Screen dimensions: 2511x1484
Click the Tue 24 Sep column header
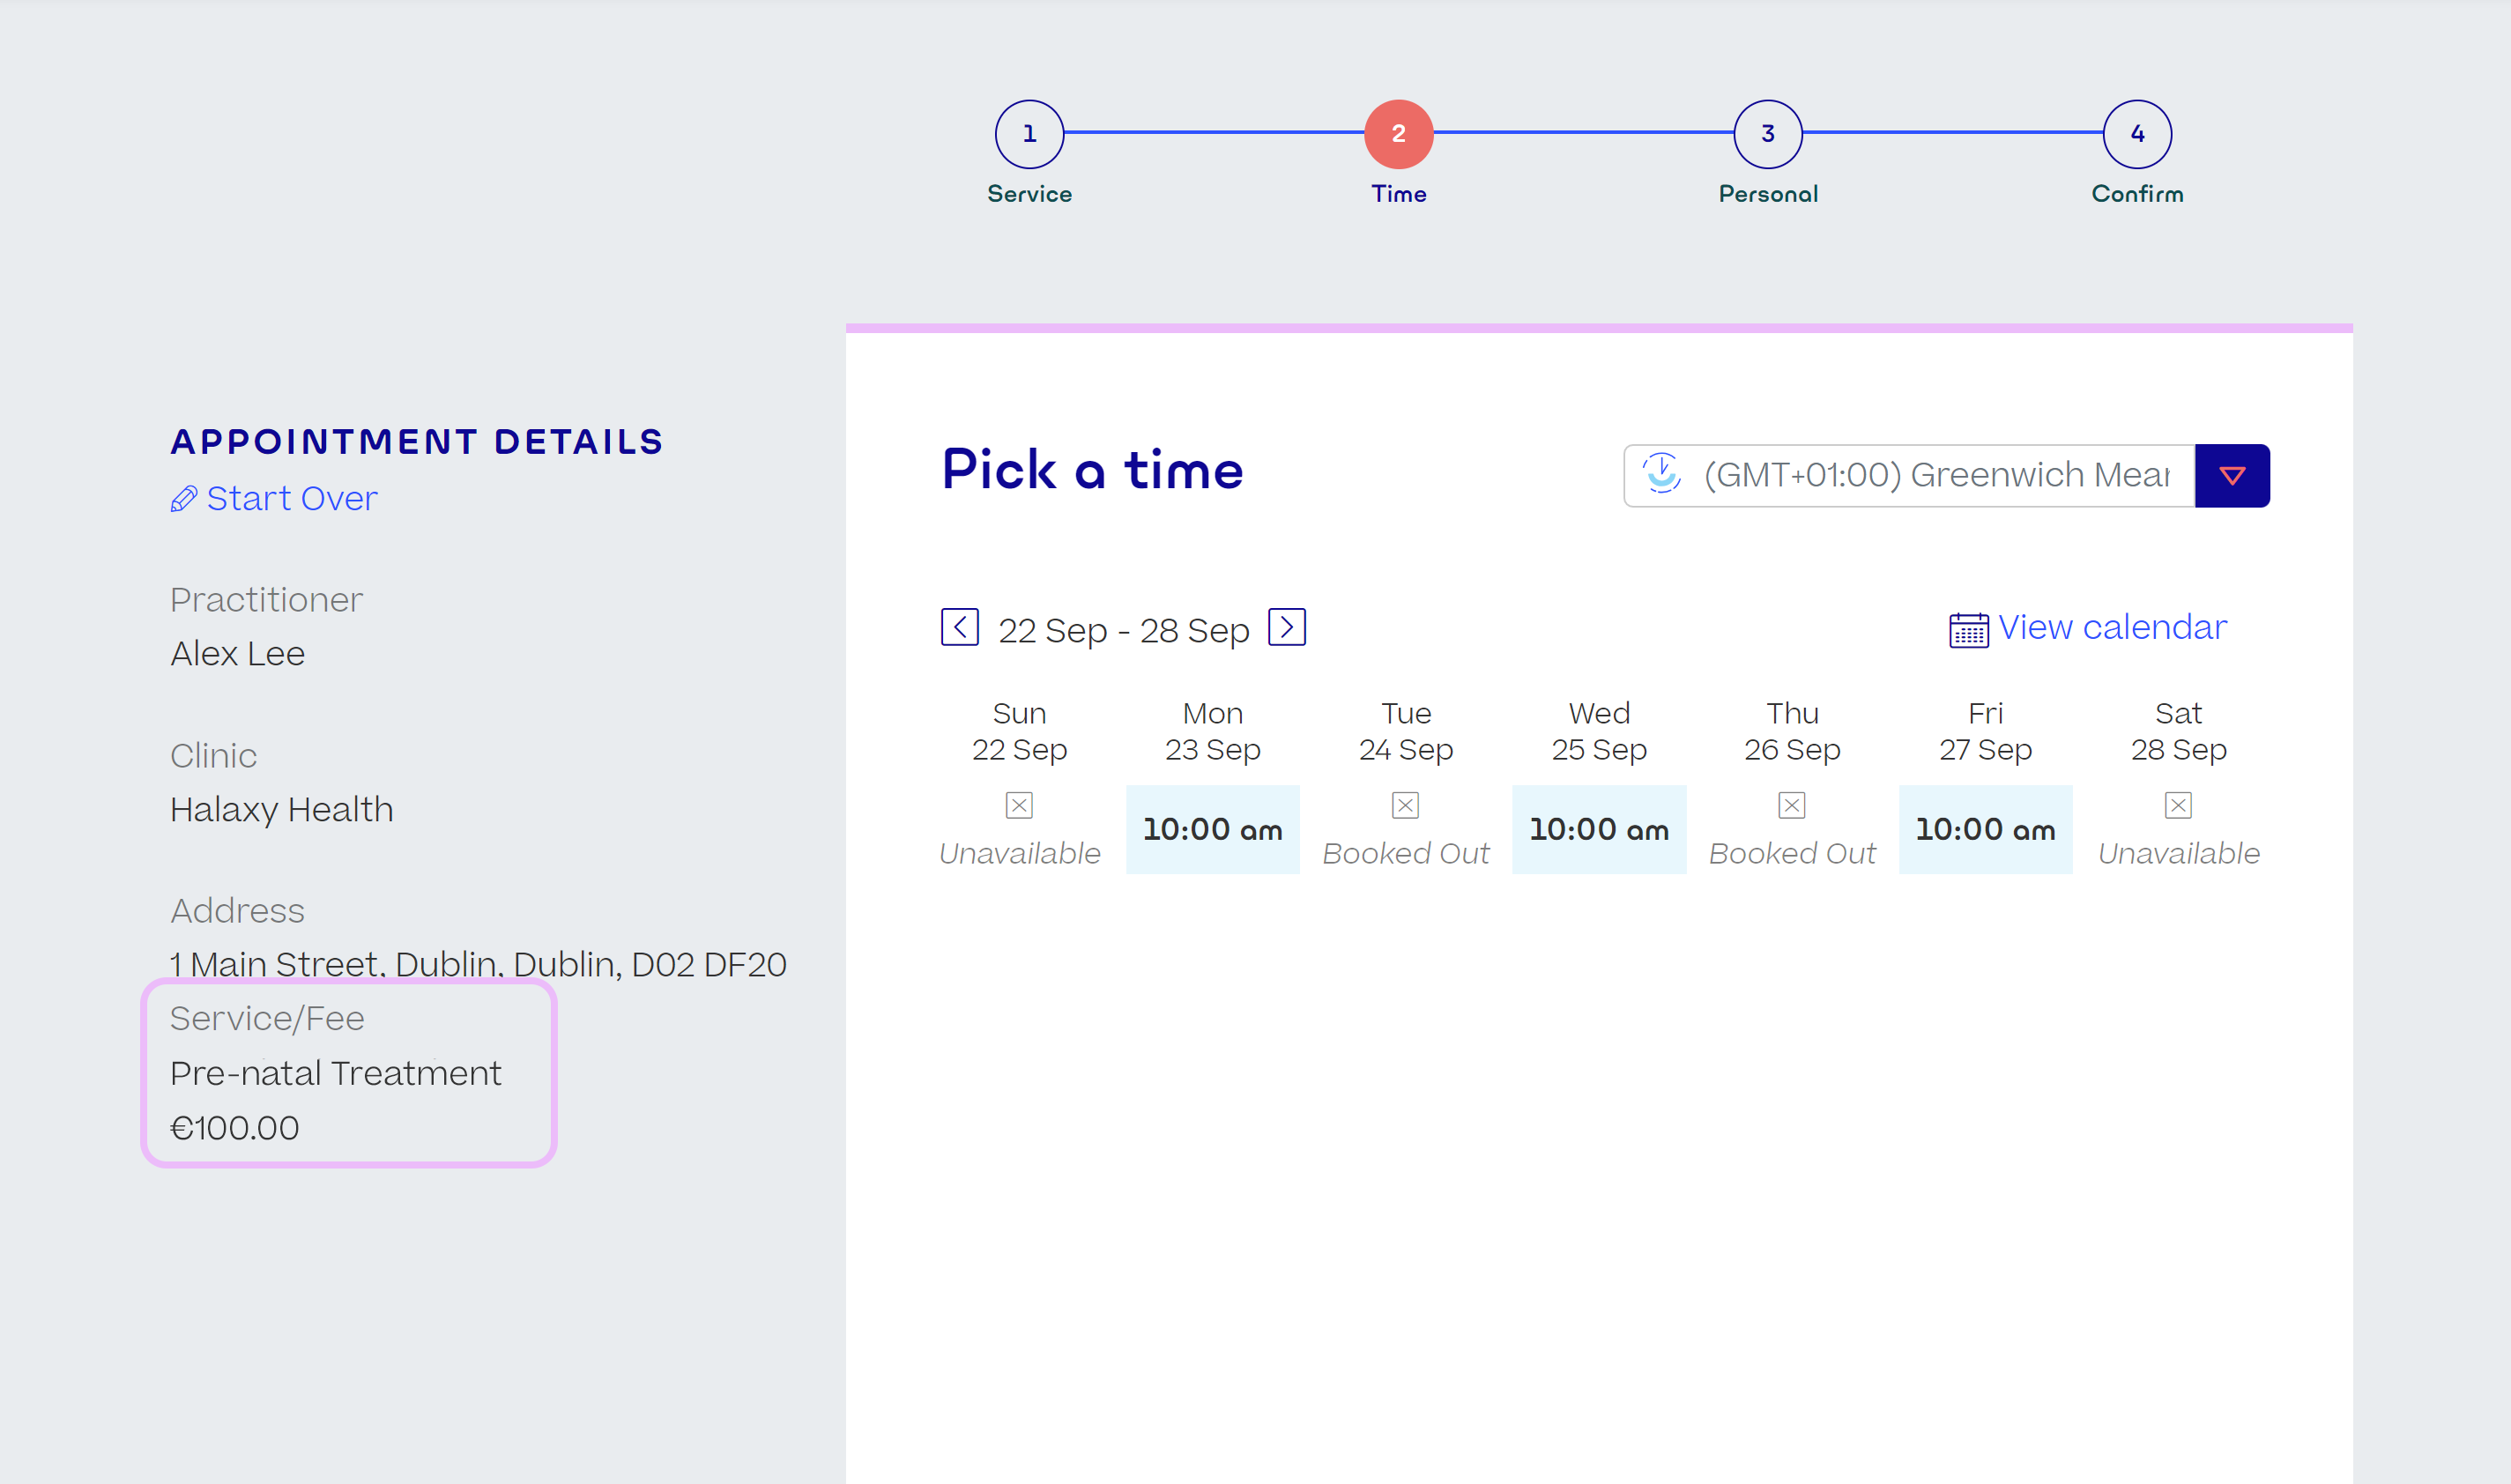point(1405,731)
